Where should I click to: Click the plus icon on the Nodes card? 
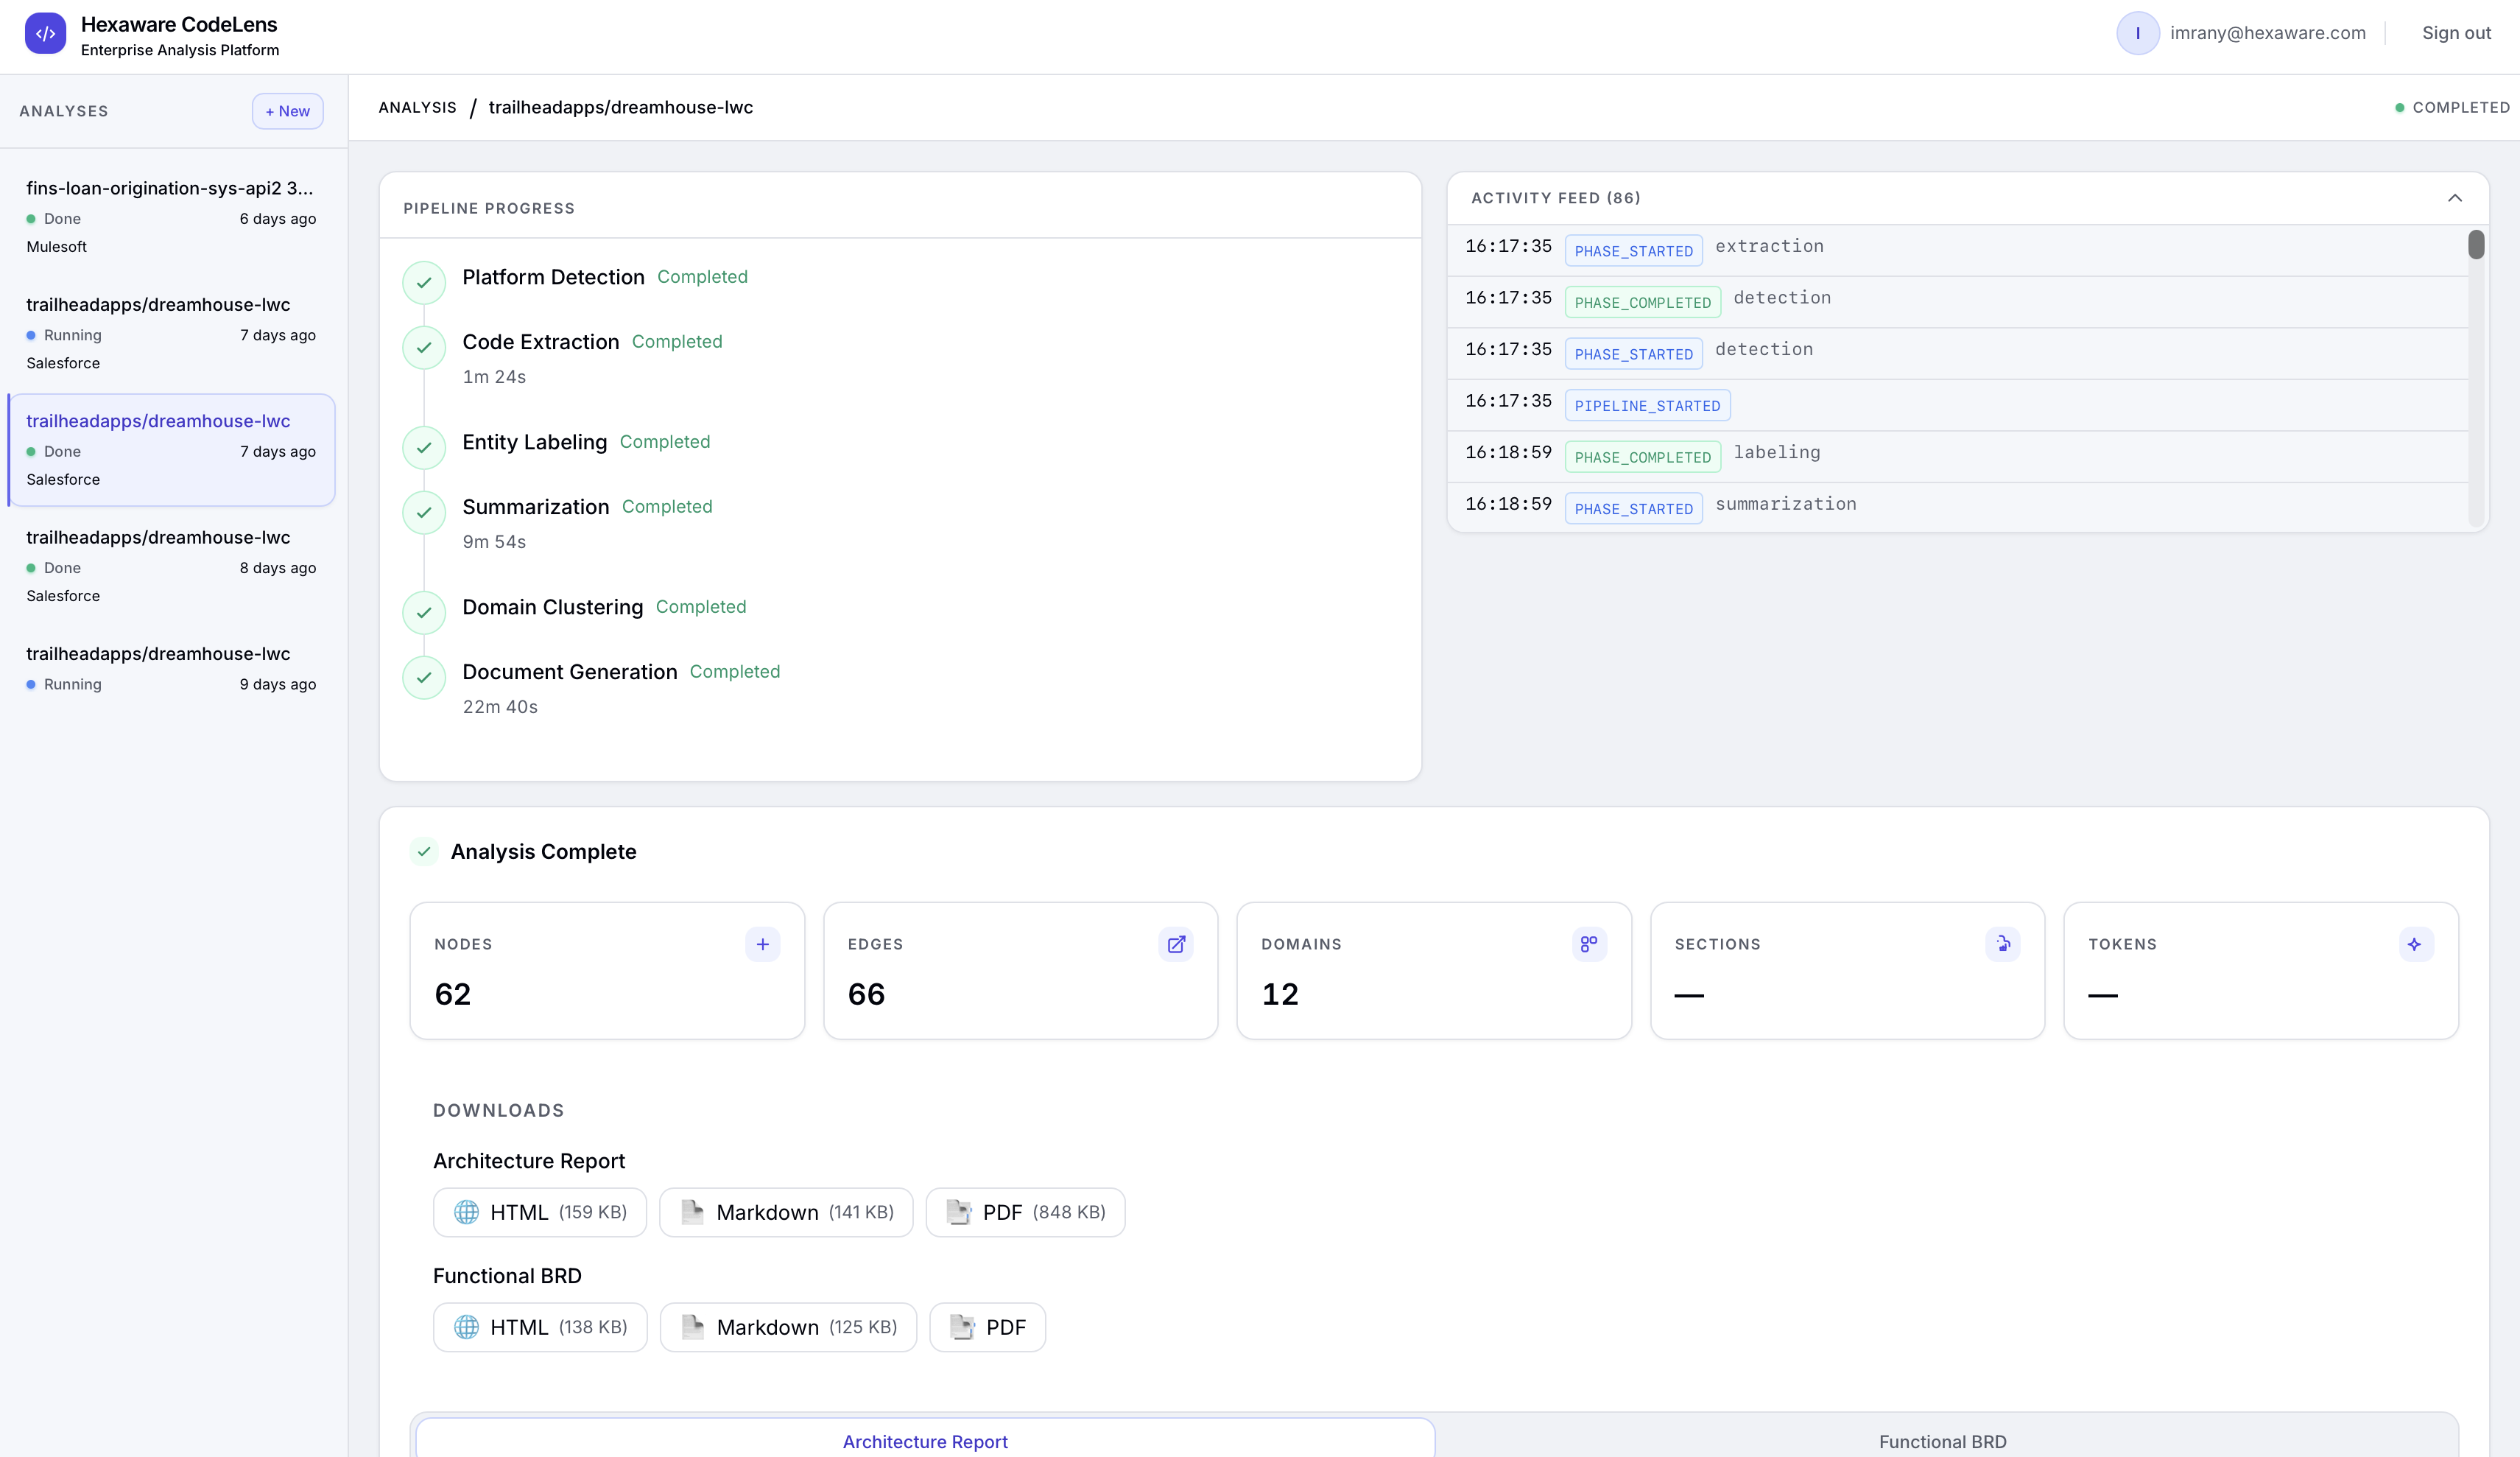(x=763, y=944)
